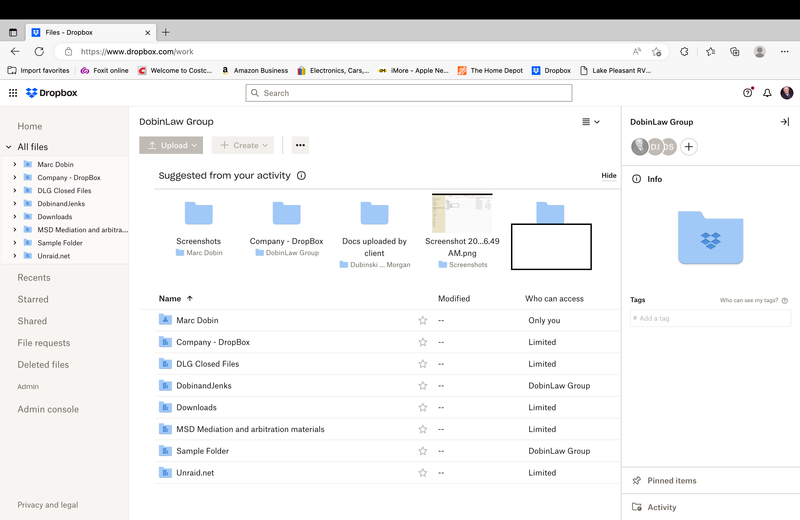Click the Dropbox search field

(409, 93)
